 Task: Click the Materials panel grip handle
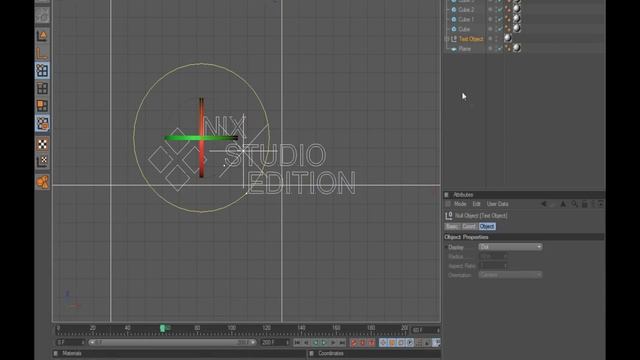click(x=56, y=353)
